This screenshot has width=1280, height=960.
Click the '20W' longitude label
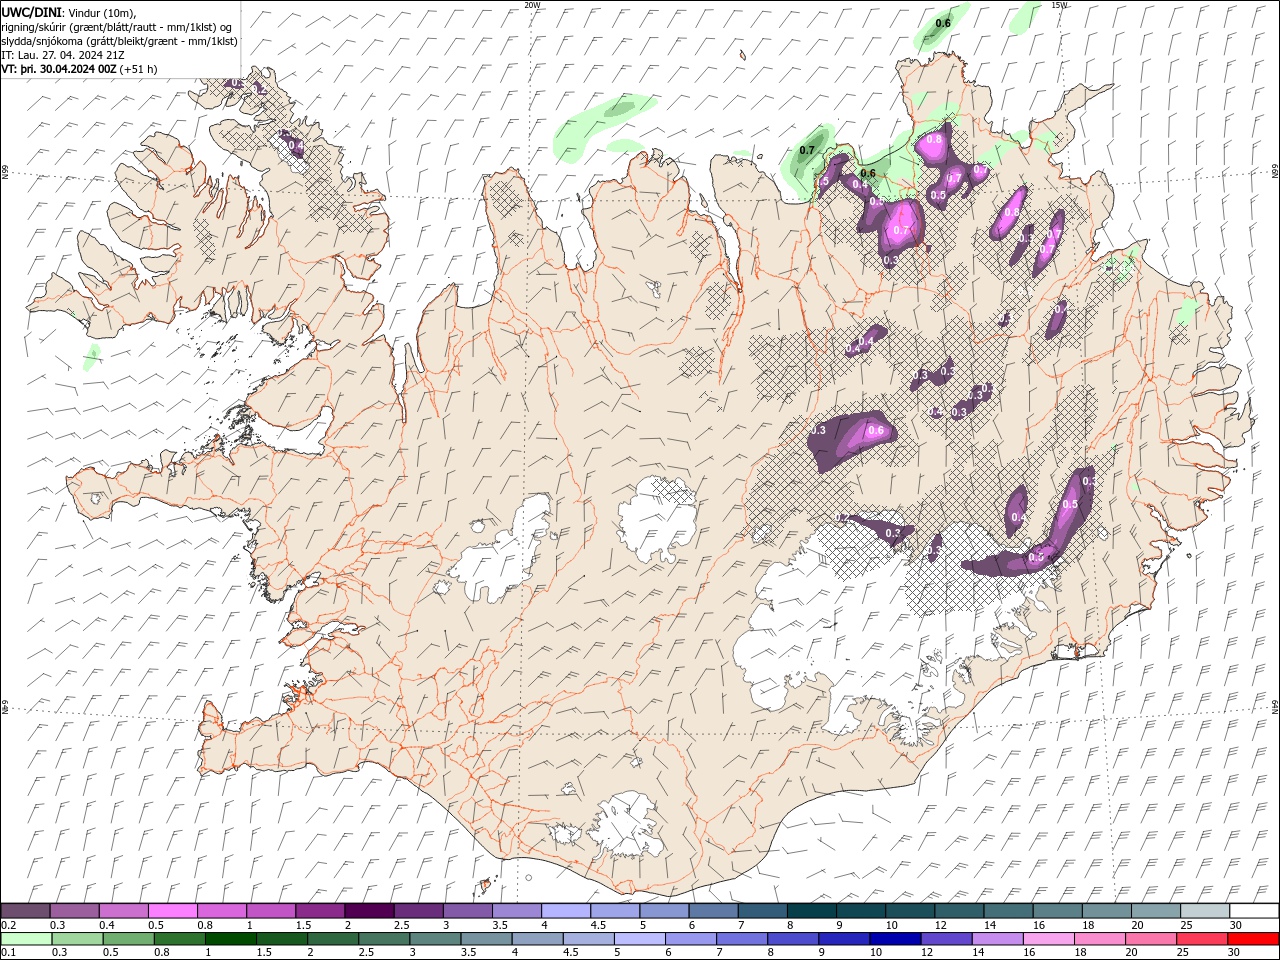pyautogui.click(x=532, y=5)
